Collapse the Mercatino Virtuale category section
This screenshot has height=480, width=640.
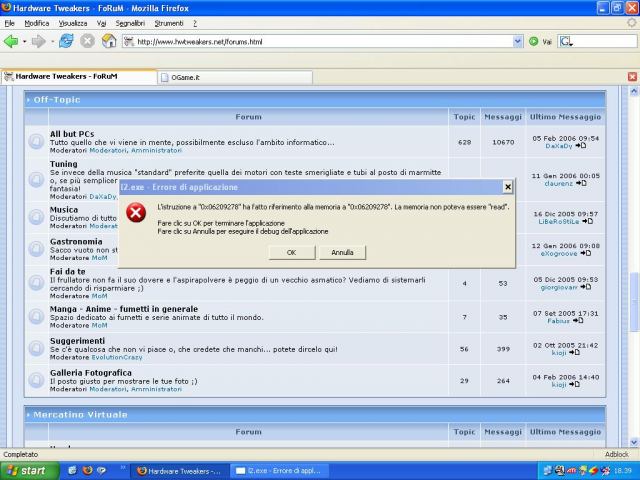[x=28, y=414]
